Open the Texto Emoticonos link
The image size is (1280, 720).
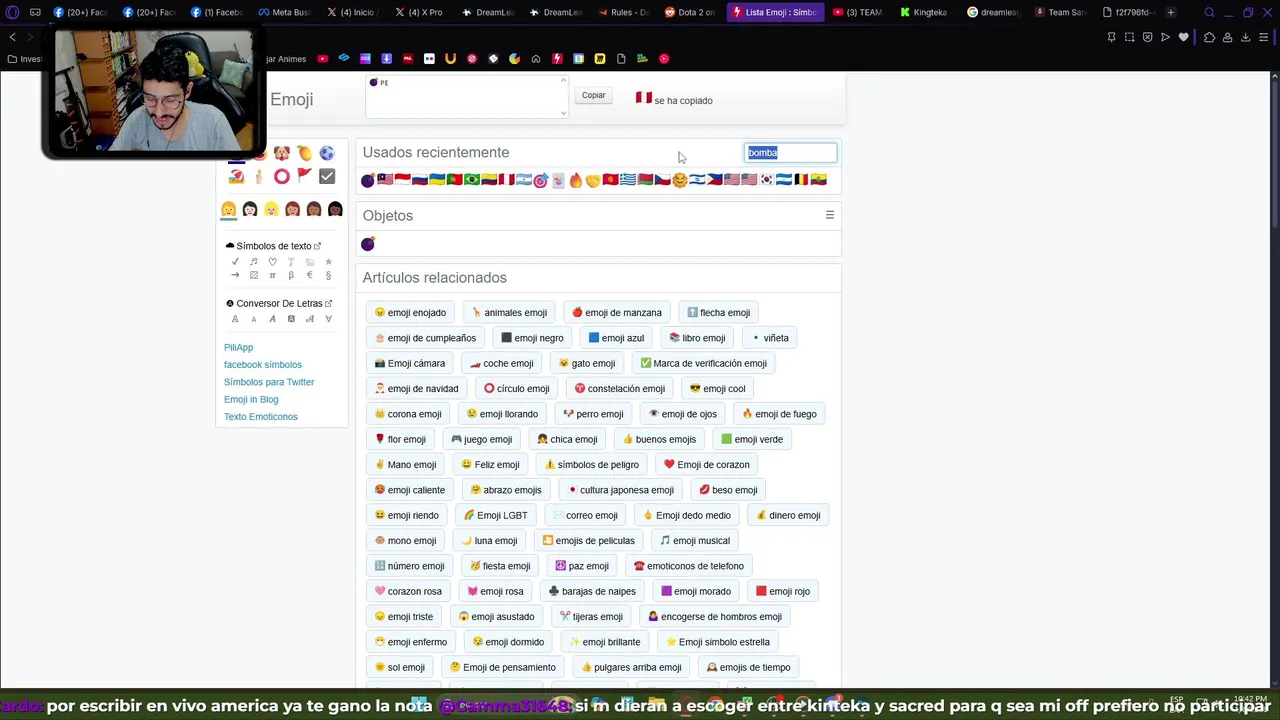coord(261,417)
